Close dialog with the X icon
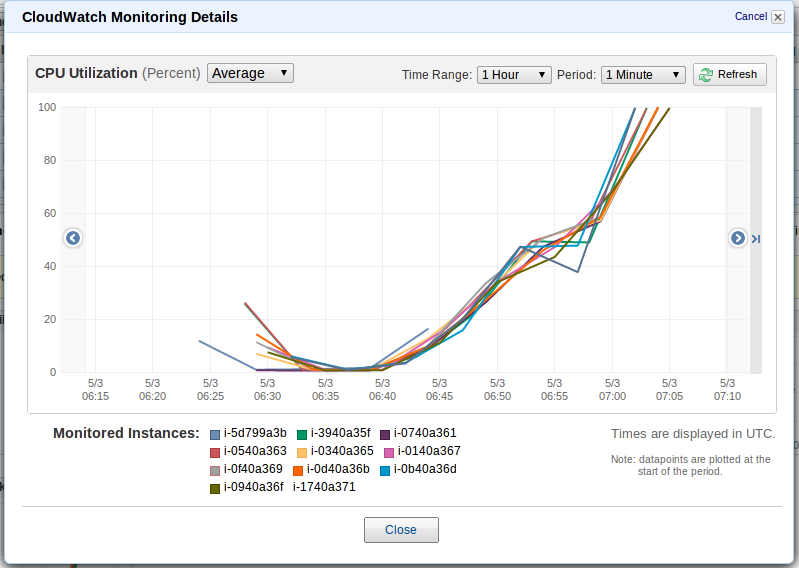The height and width of the screenshot is (568, 799). (778, 17)
